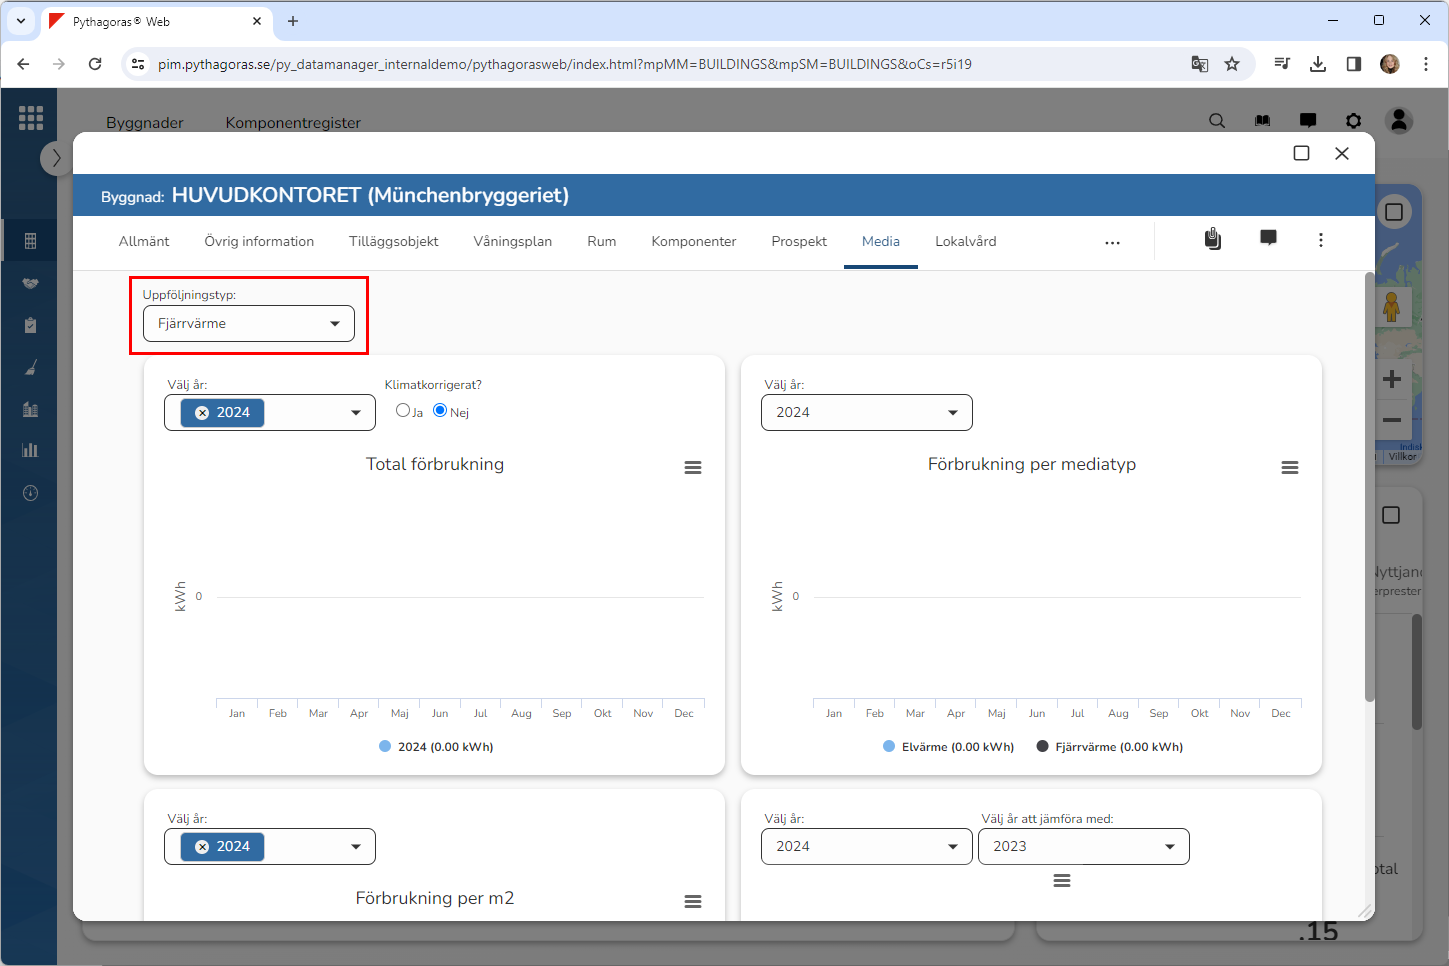
Task: Show more tabs with the ellipsis button
Action: click(1112, 242)
